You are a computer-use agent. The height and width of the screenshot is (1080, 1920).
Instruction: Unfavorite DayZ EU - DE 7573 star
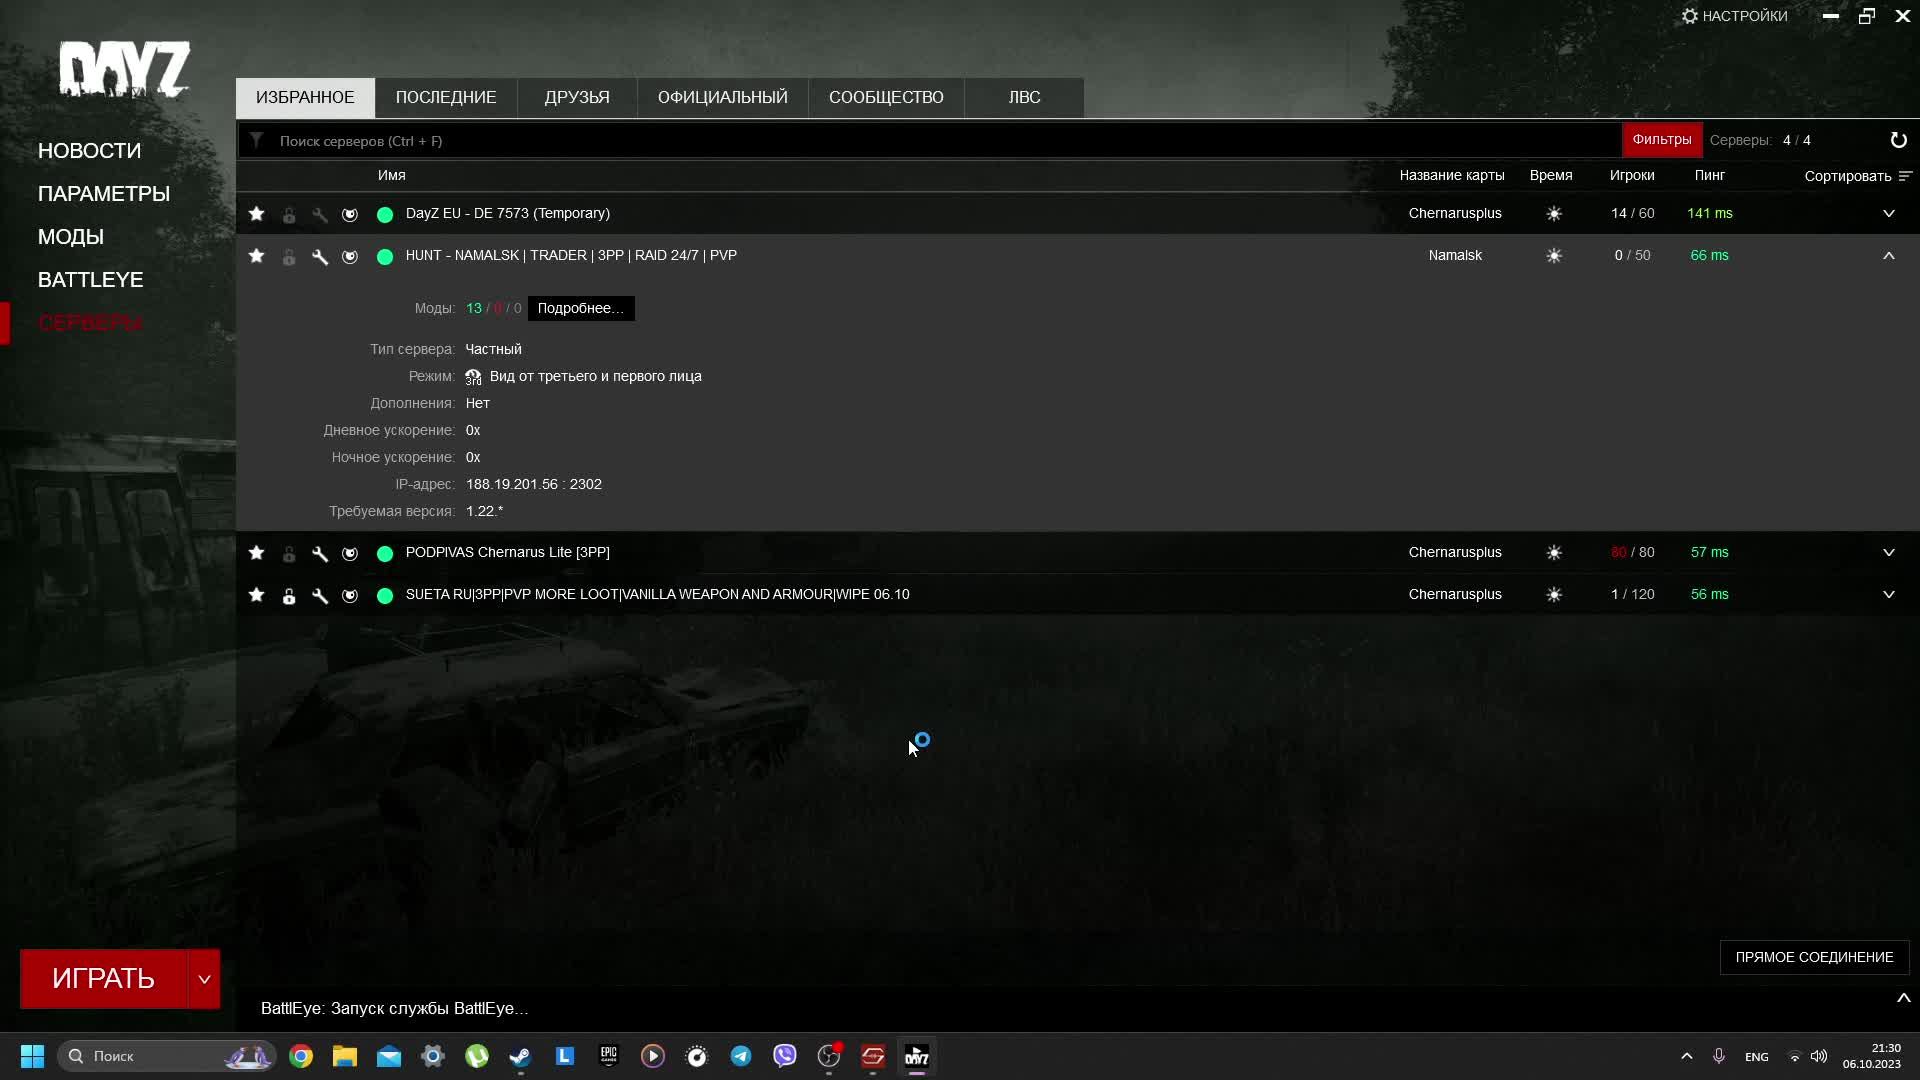(257, 214)
